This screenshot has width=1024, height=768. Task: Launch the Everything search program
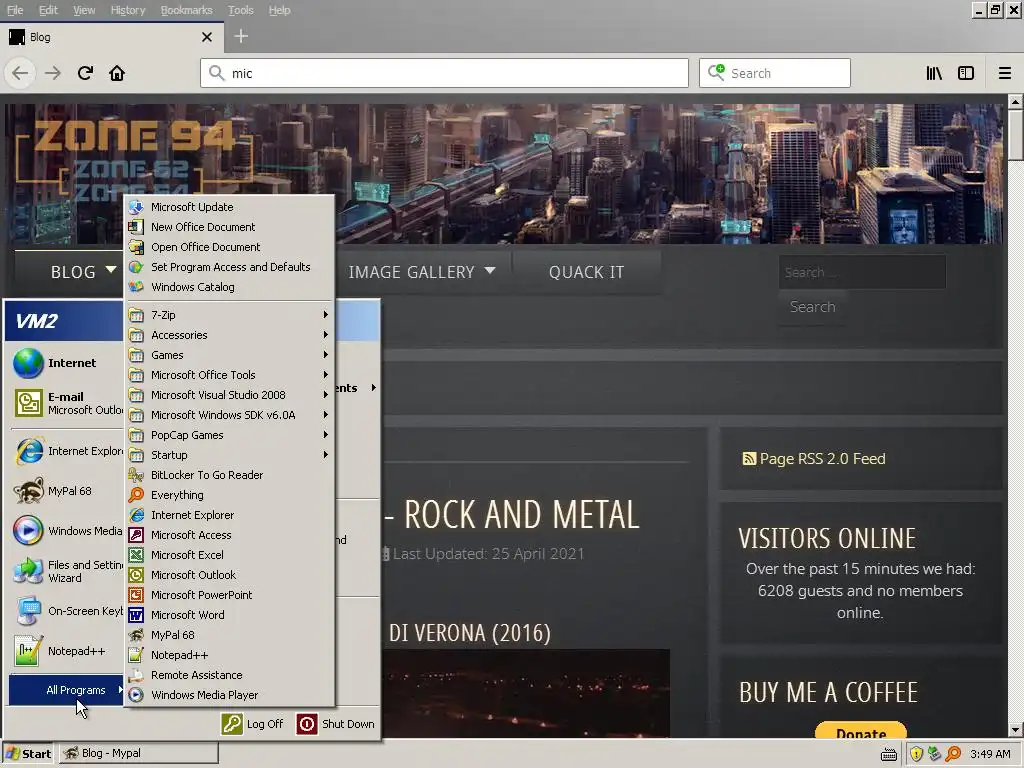click(x=230, y=495)
